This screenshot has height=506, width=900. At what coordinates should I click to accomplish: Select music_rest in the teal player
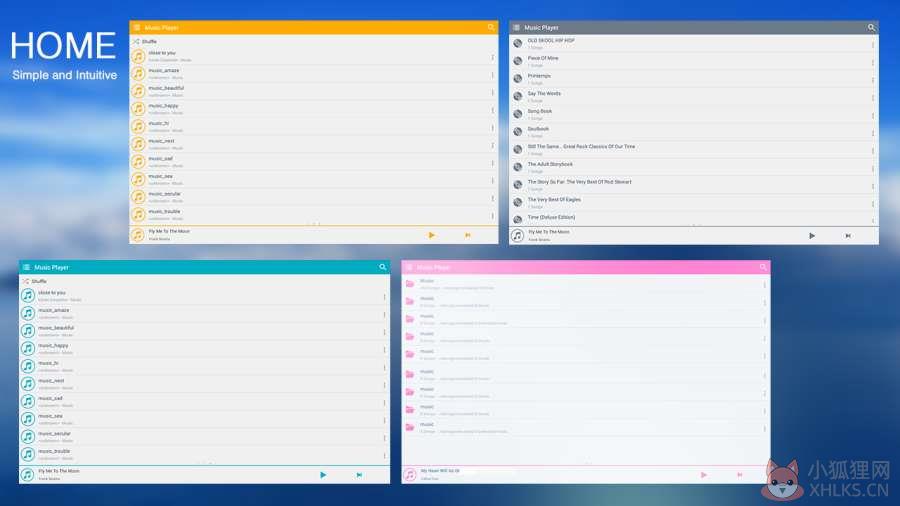(x=204, y=384)
